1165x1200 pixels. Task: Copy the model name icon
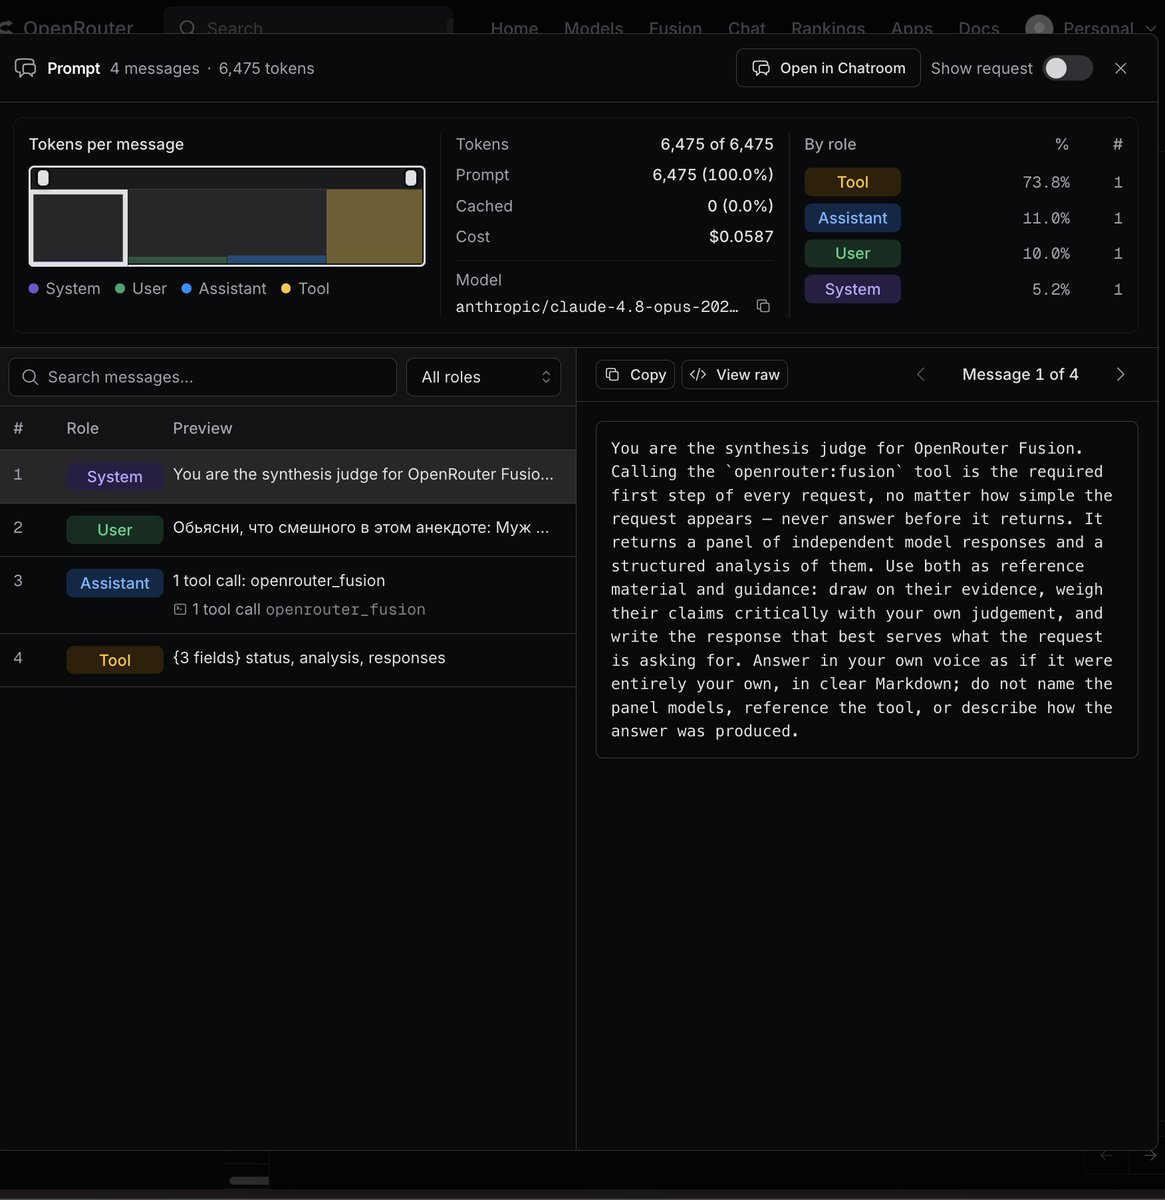[763, 306]
